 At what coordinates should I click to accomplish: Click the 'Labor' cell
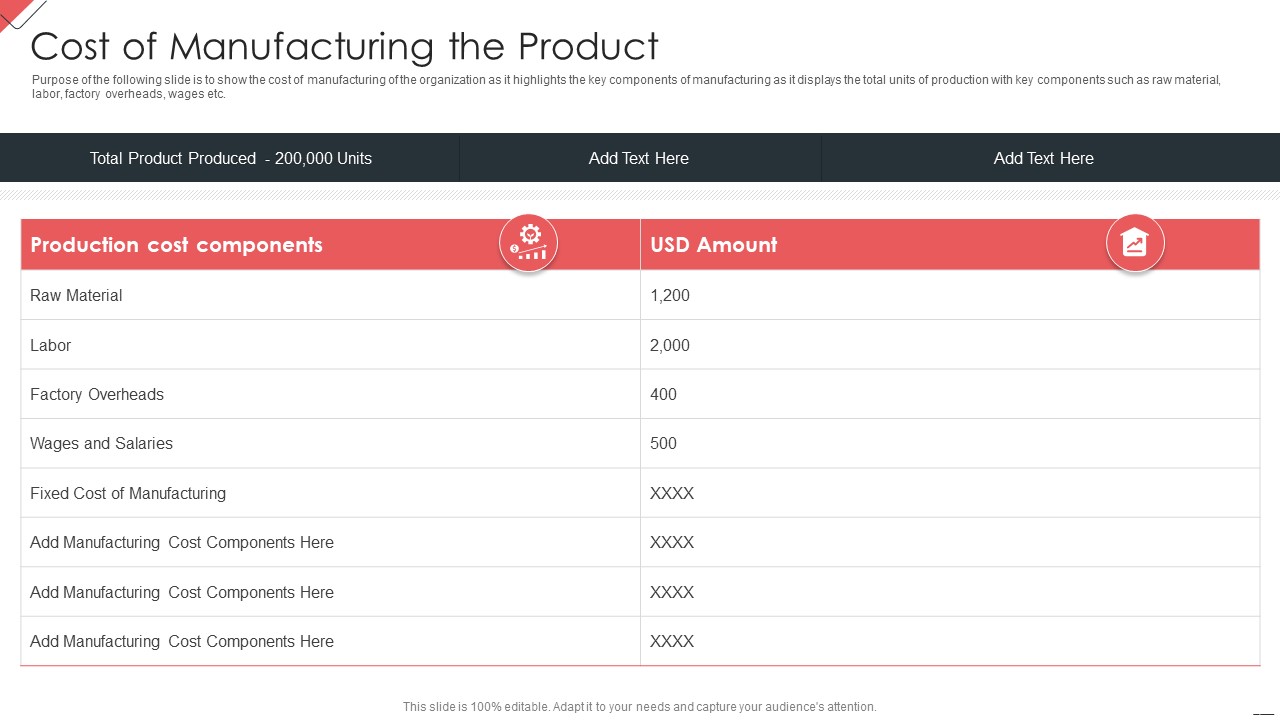pos(330,345)
